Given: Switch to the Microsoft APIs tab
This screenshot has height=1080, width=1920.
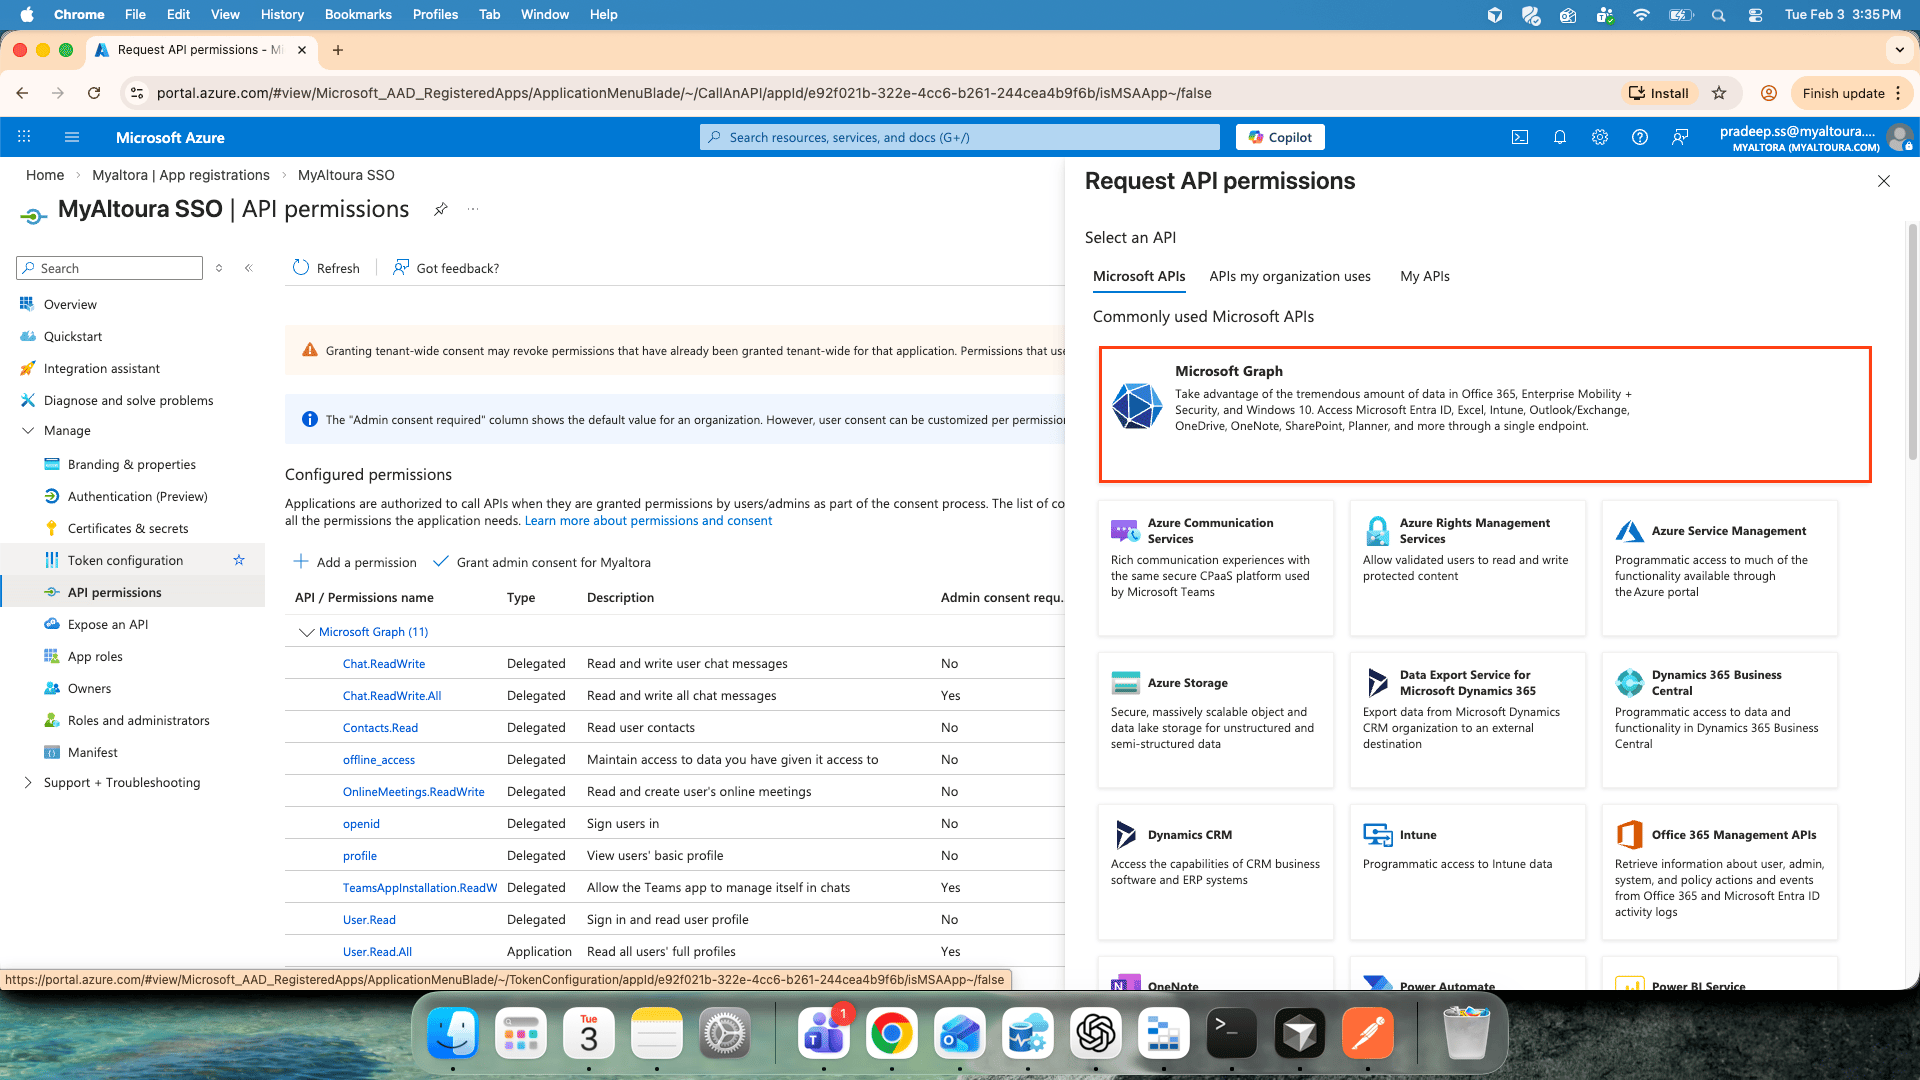Looking at the screenshot, I should (1139, 276).
